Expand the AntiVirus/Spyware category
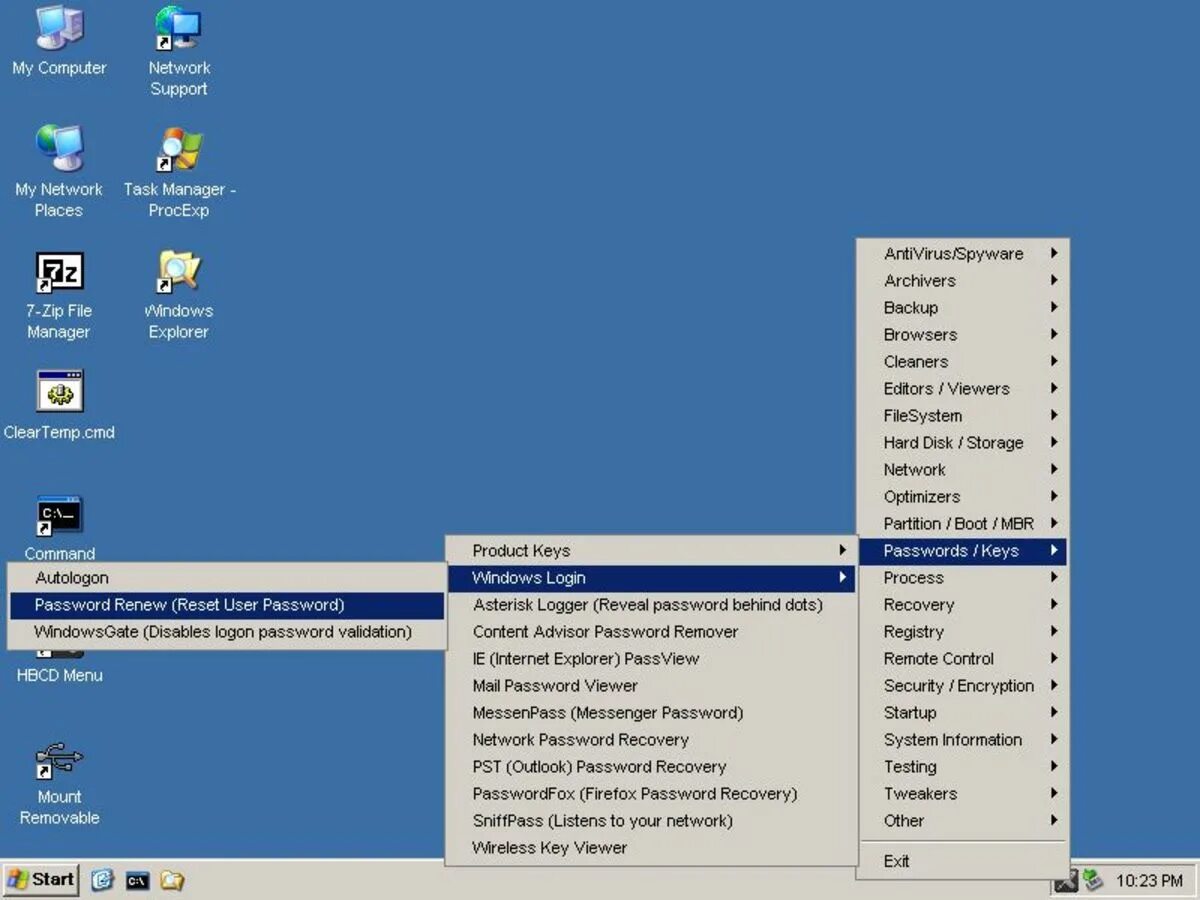The height and width of the screenshot is (900, 1200). pyautogui.click(x=962, y=254)
